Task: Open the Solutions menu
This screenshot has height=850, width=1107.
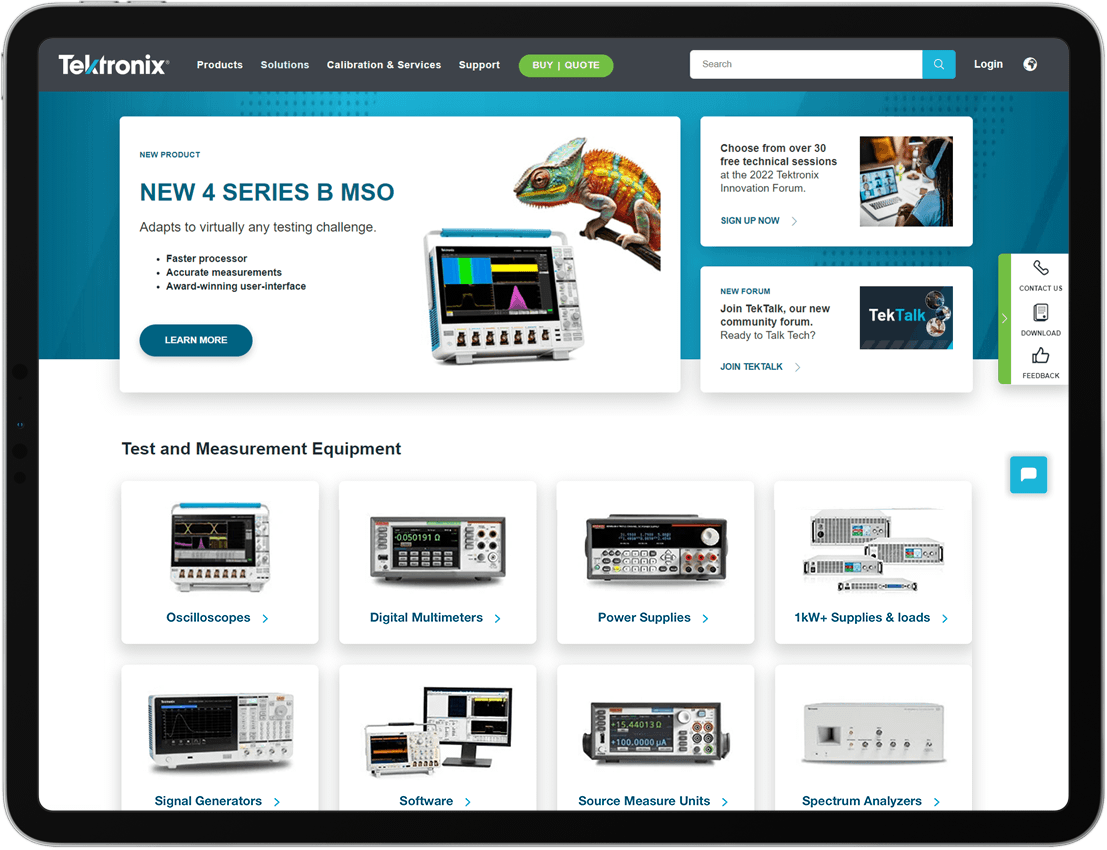Action: [285, 65]
